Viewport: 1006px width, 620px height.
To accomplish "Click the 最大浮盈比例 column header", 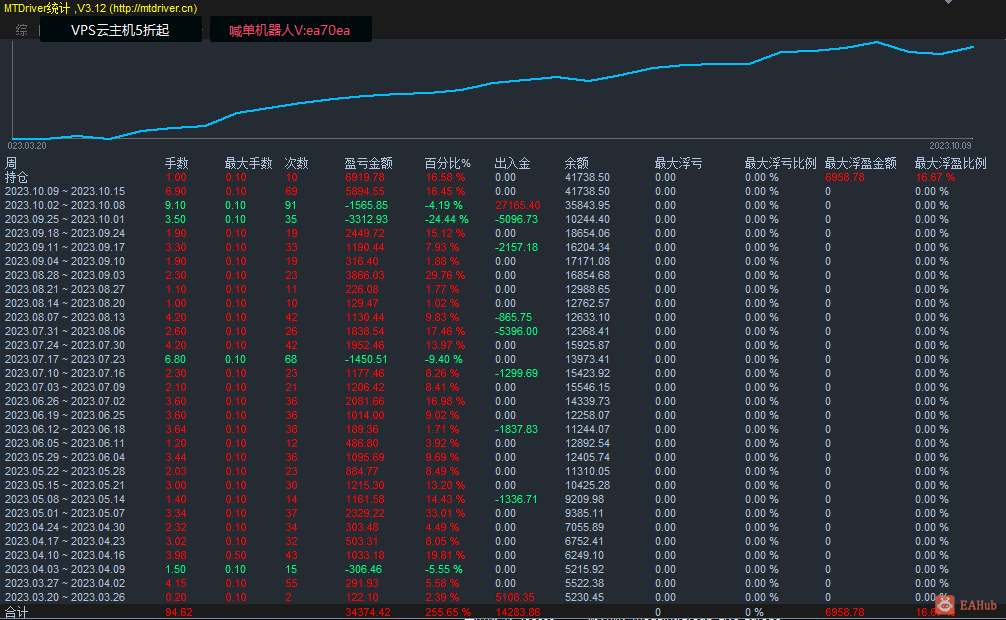I will 950,163.
